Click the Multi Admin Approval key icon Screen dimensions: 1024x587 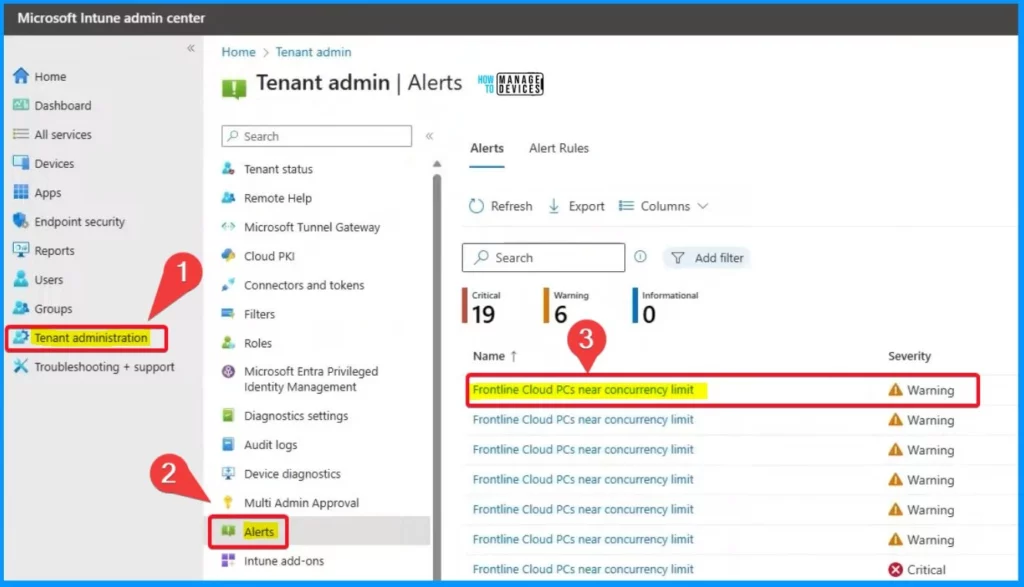(x=228, y=502)
